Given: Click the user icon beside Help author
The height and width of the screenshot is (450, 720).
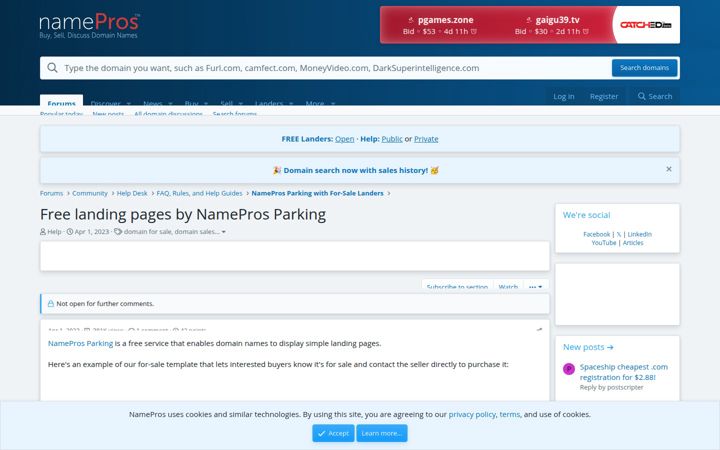Looking at the screenshot, I should coord(43,231).
